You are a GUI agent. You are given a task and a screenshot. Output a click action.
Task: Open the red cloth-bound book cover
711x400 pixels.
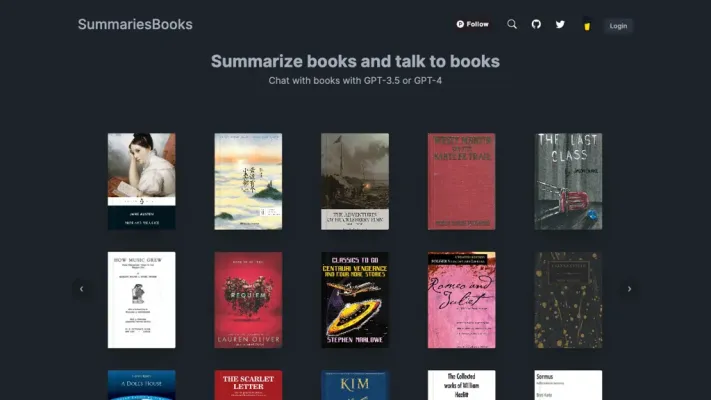pos(462,181)
